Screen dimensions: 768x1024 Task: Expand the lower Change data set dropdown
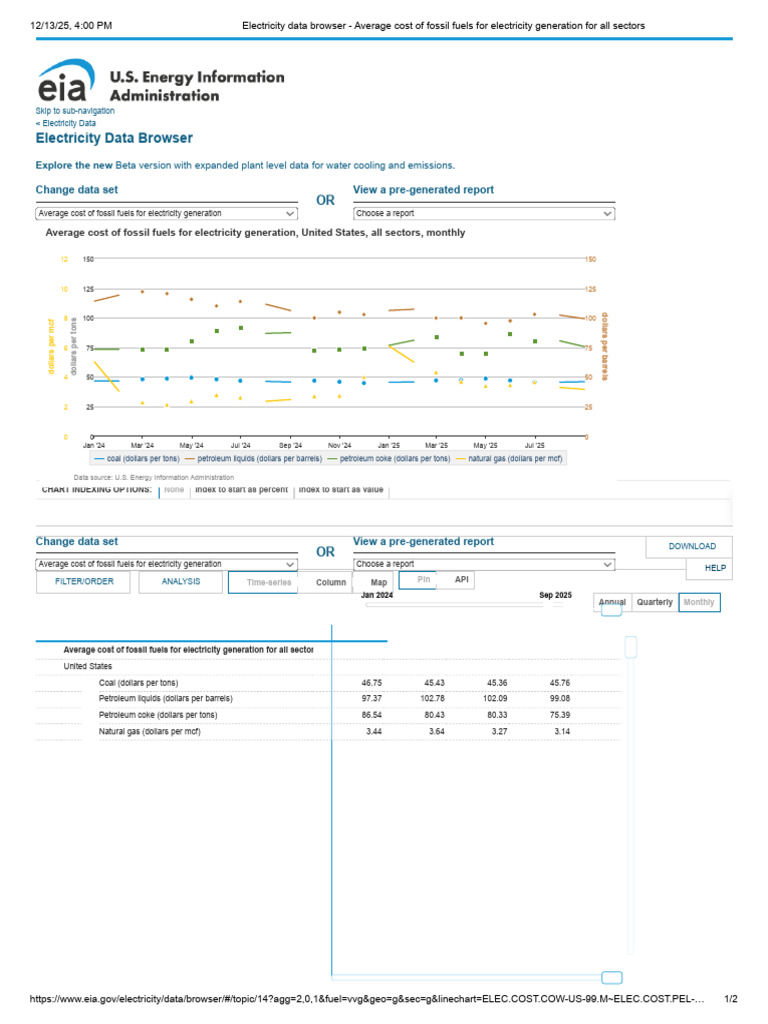167,564
